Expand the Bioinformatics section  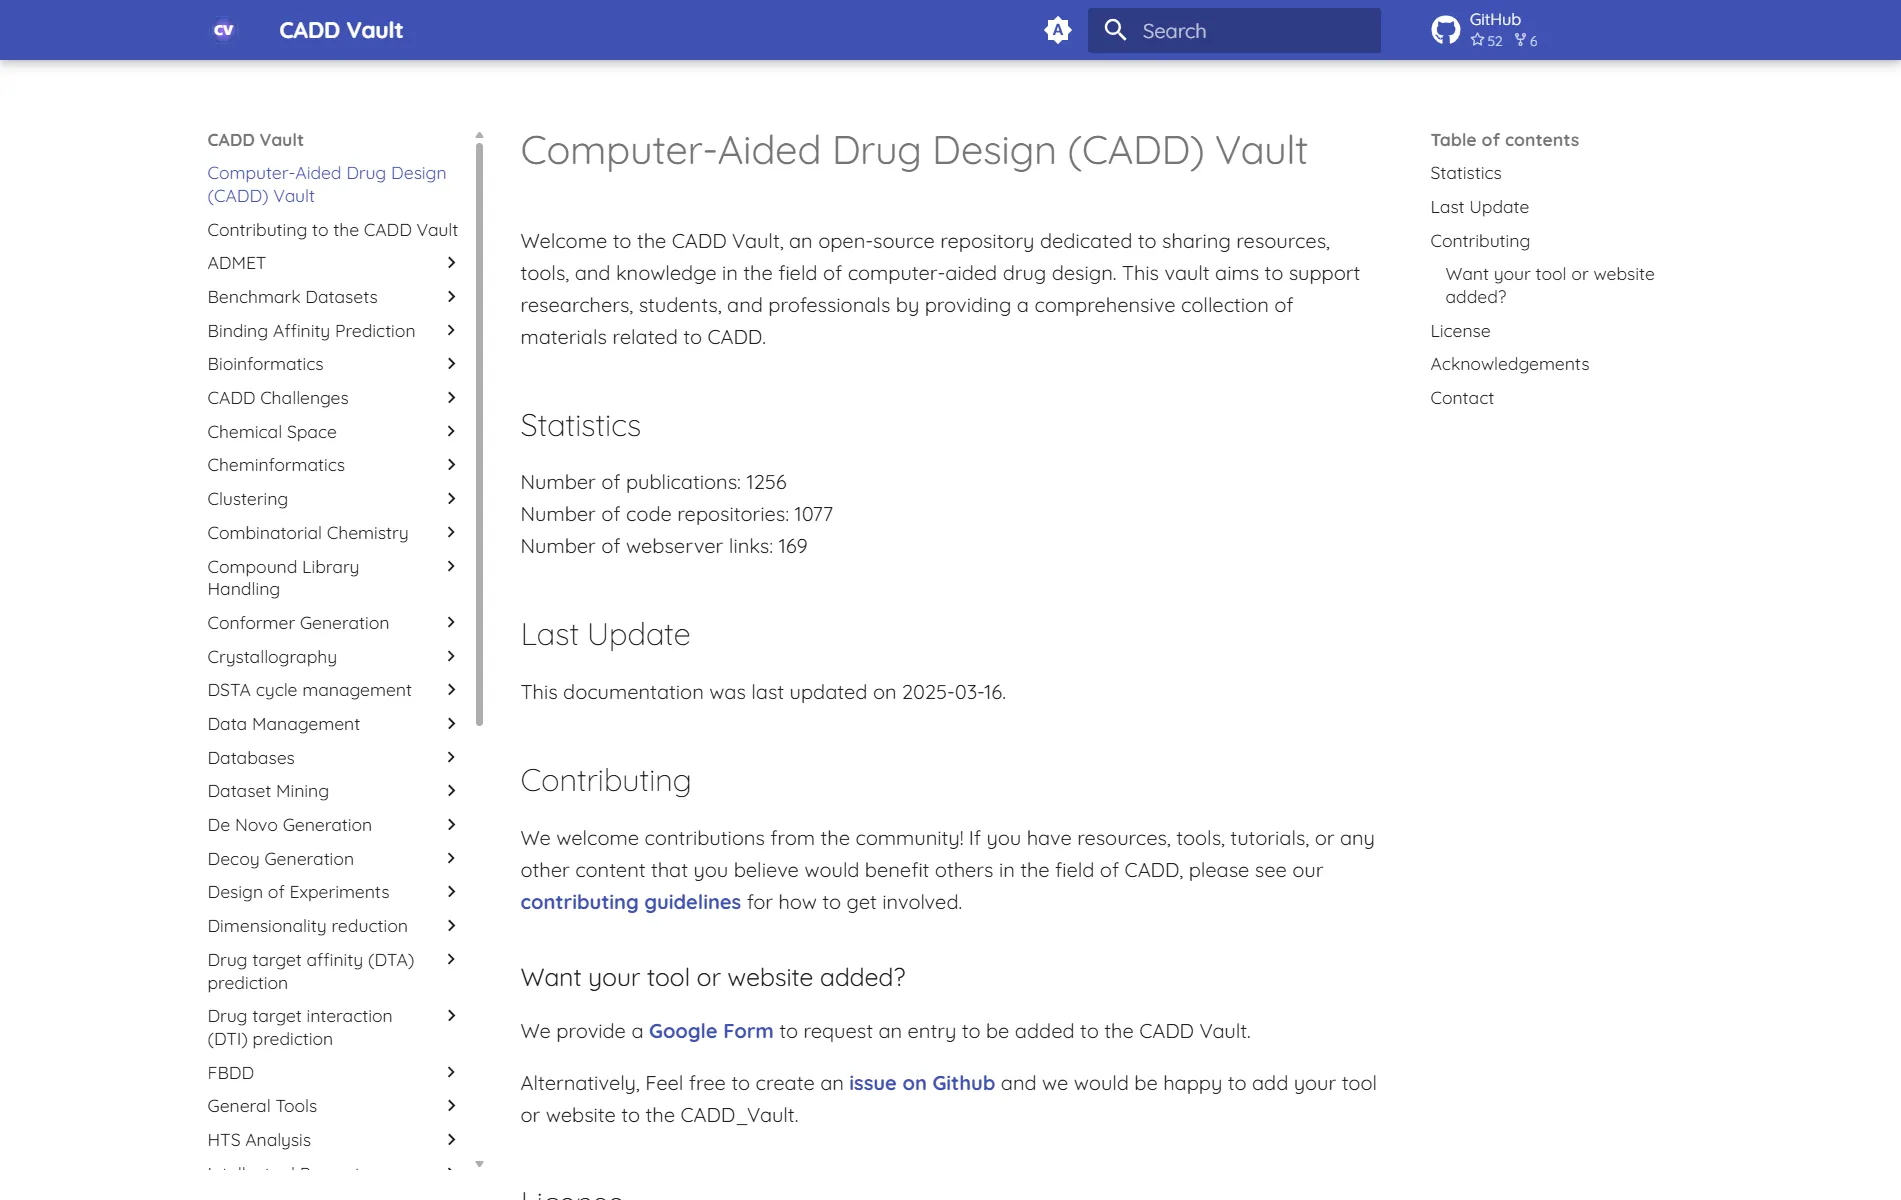(x=452, y=364)
